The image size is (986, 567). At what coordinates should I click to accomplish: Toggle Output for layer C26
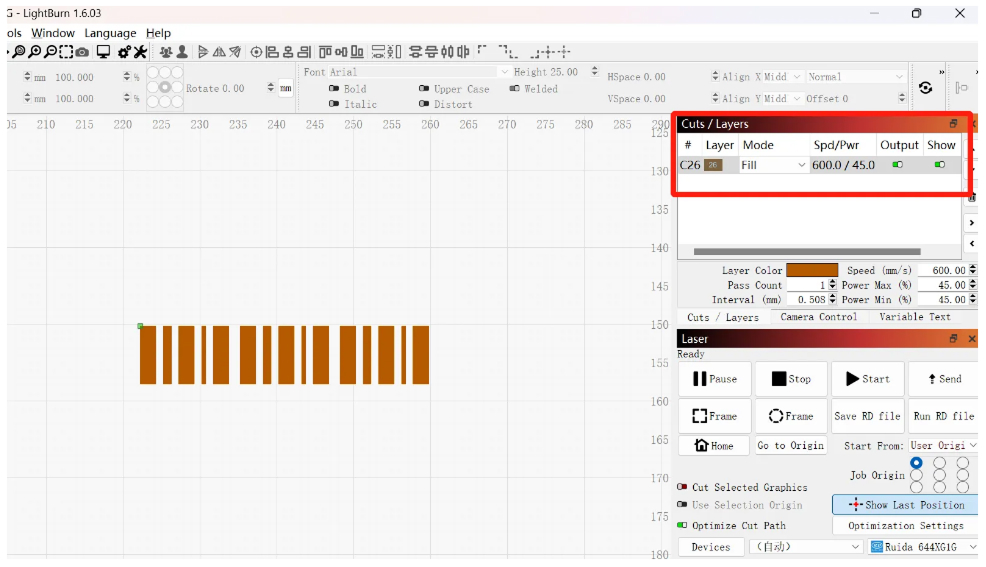(897, 165)
